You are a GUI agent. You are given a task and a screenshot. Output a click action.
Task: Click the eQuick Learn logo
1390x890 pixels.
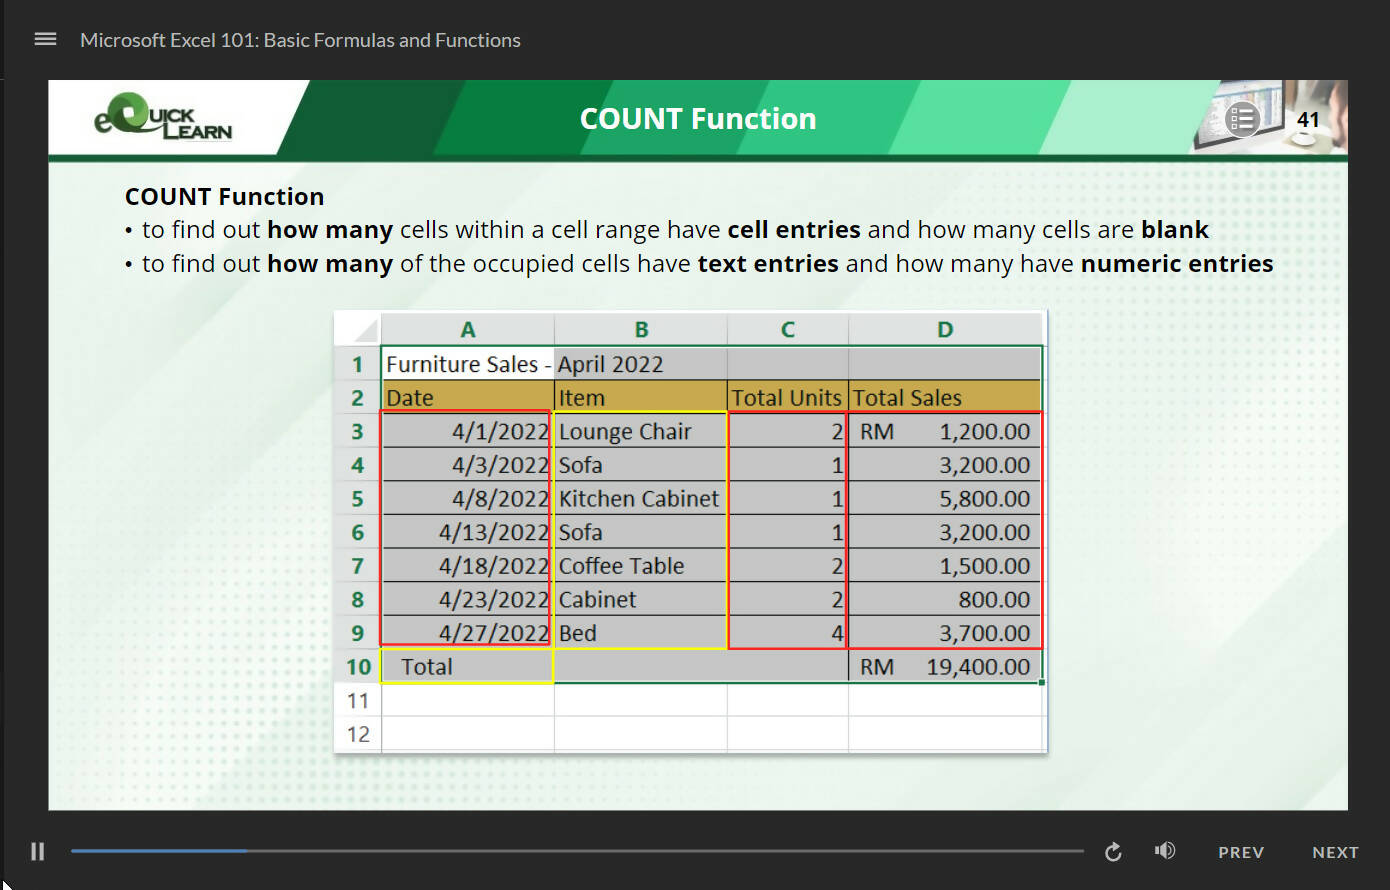pos(163,117)
